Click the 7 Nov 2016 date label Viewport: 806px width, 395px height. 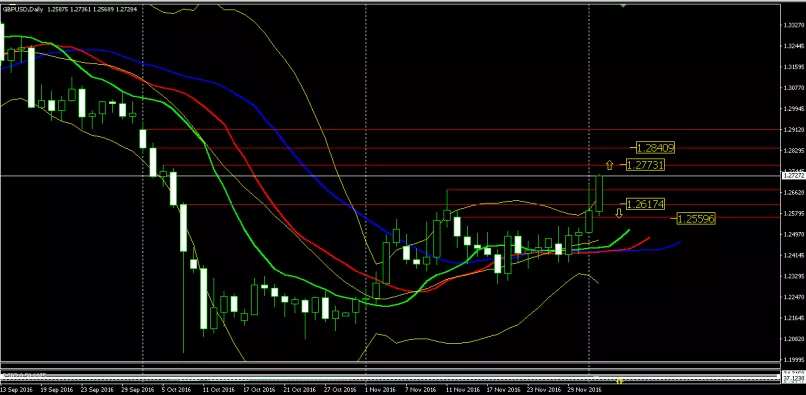pyautogui.click(x=421, y=390)
